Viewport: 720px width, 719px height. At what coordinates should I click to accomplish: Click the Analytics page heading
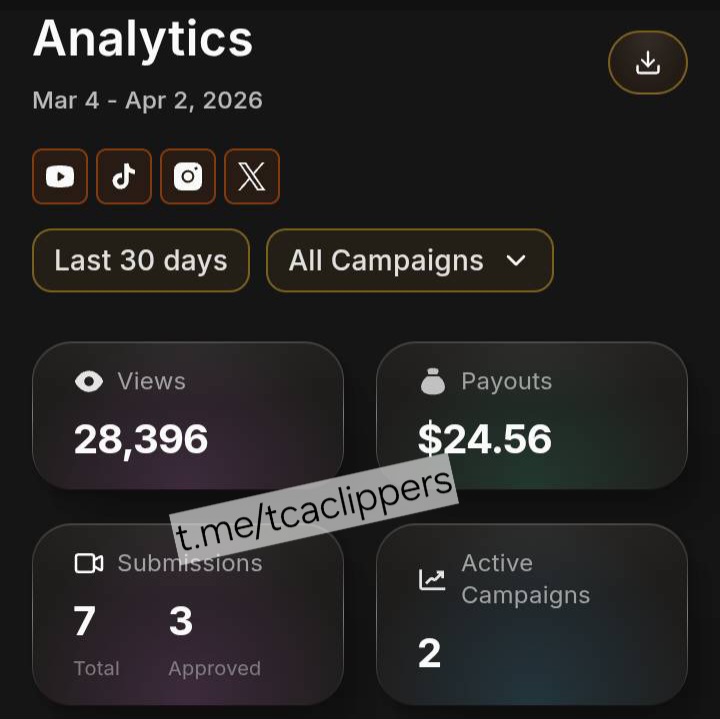coord(143,39)
